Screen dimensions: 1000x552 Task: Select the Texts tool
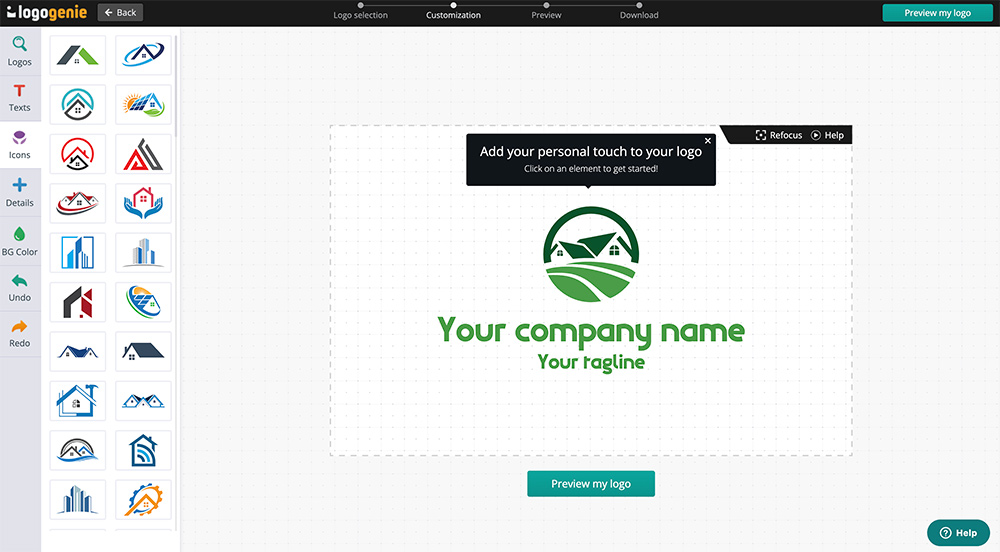click(20, 98)
